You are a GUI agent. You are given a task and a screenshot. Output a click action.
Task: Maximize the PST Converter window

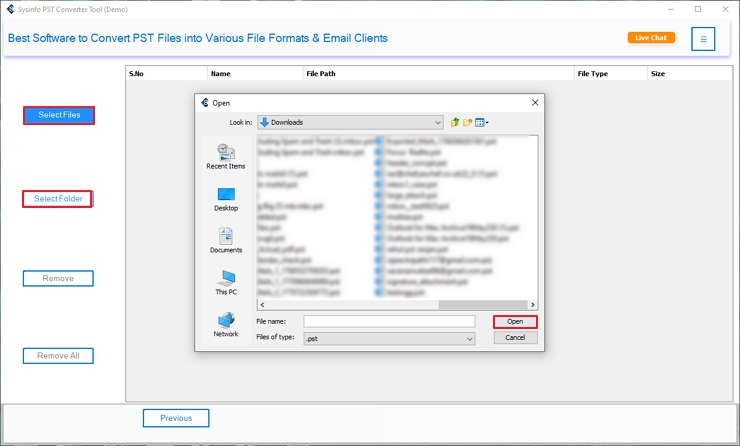coord(698,9)
